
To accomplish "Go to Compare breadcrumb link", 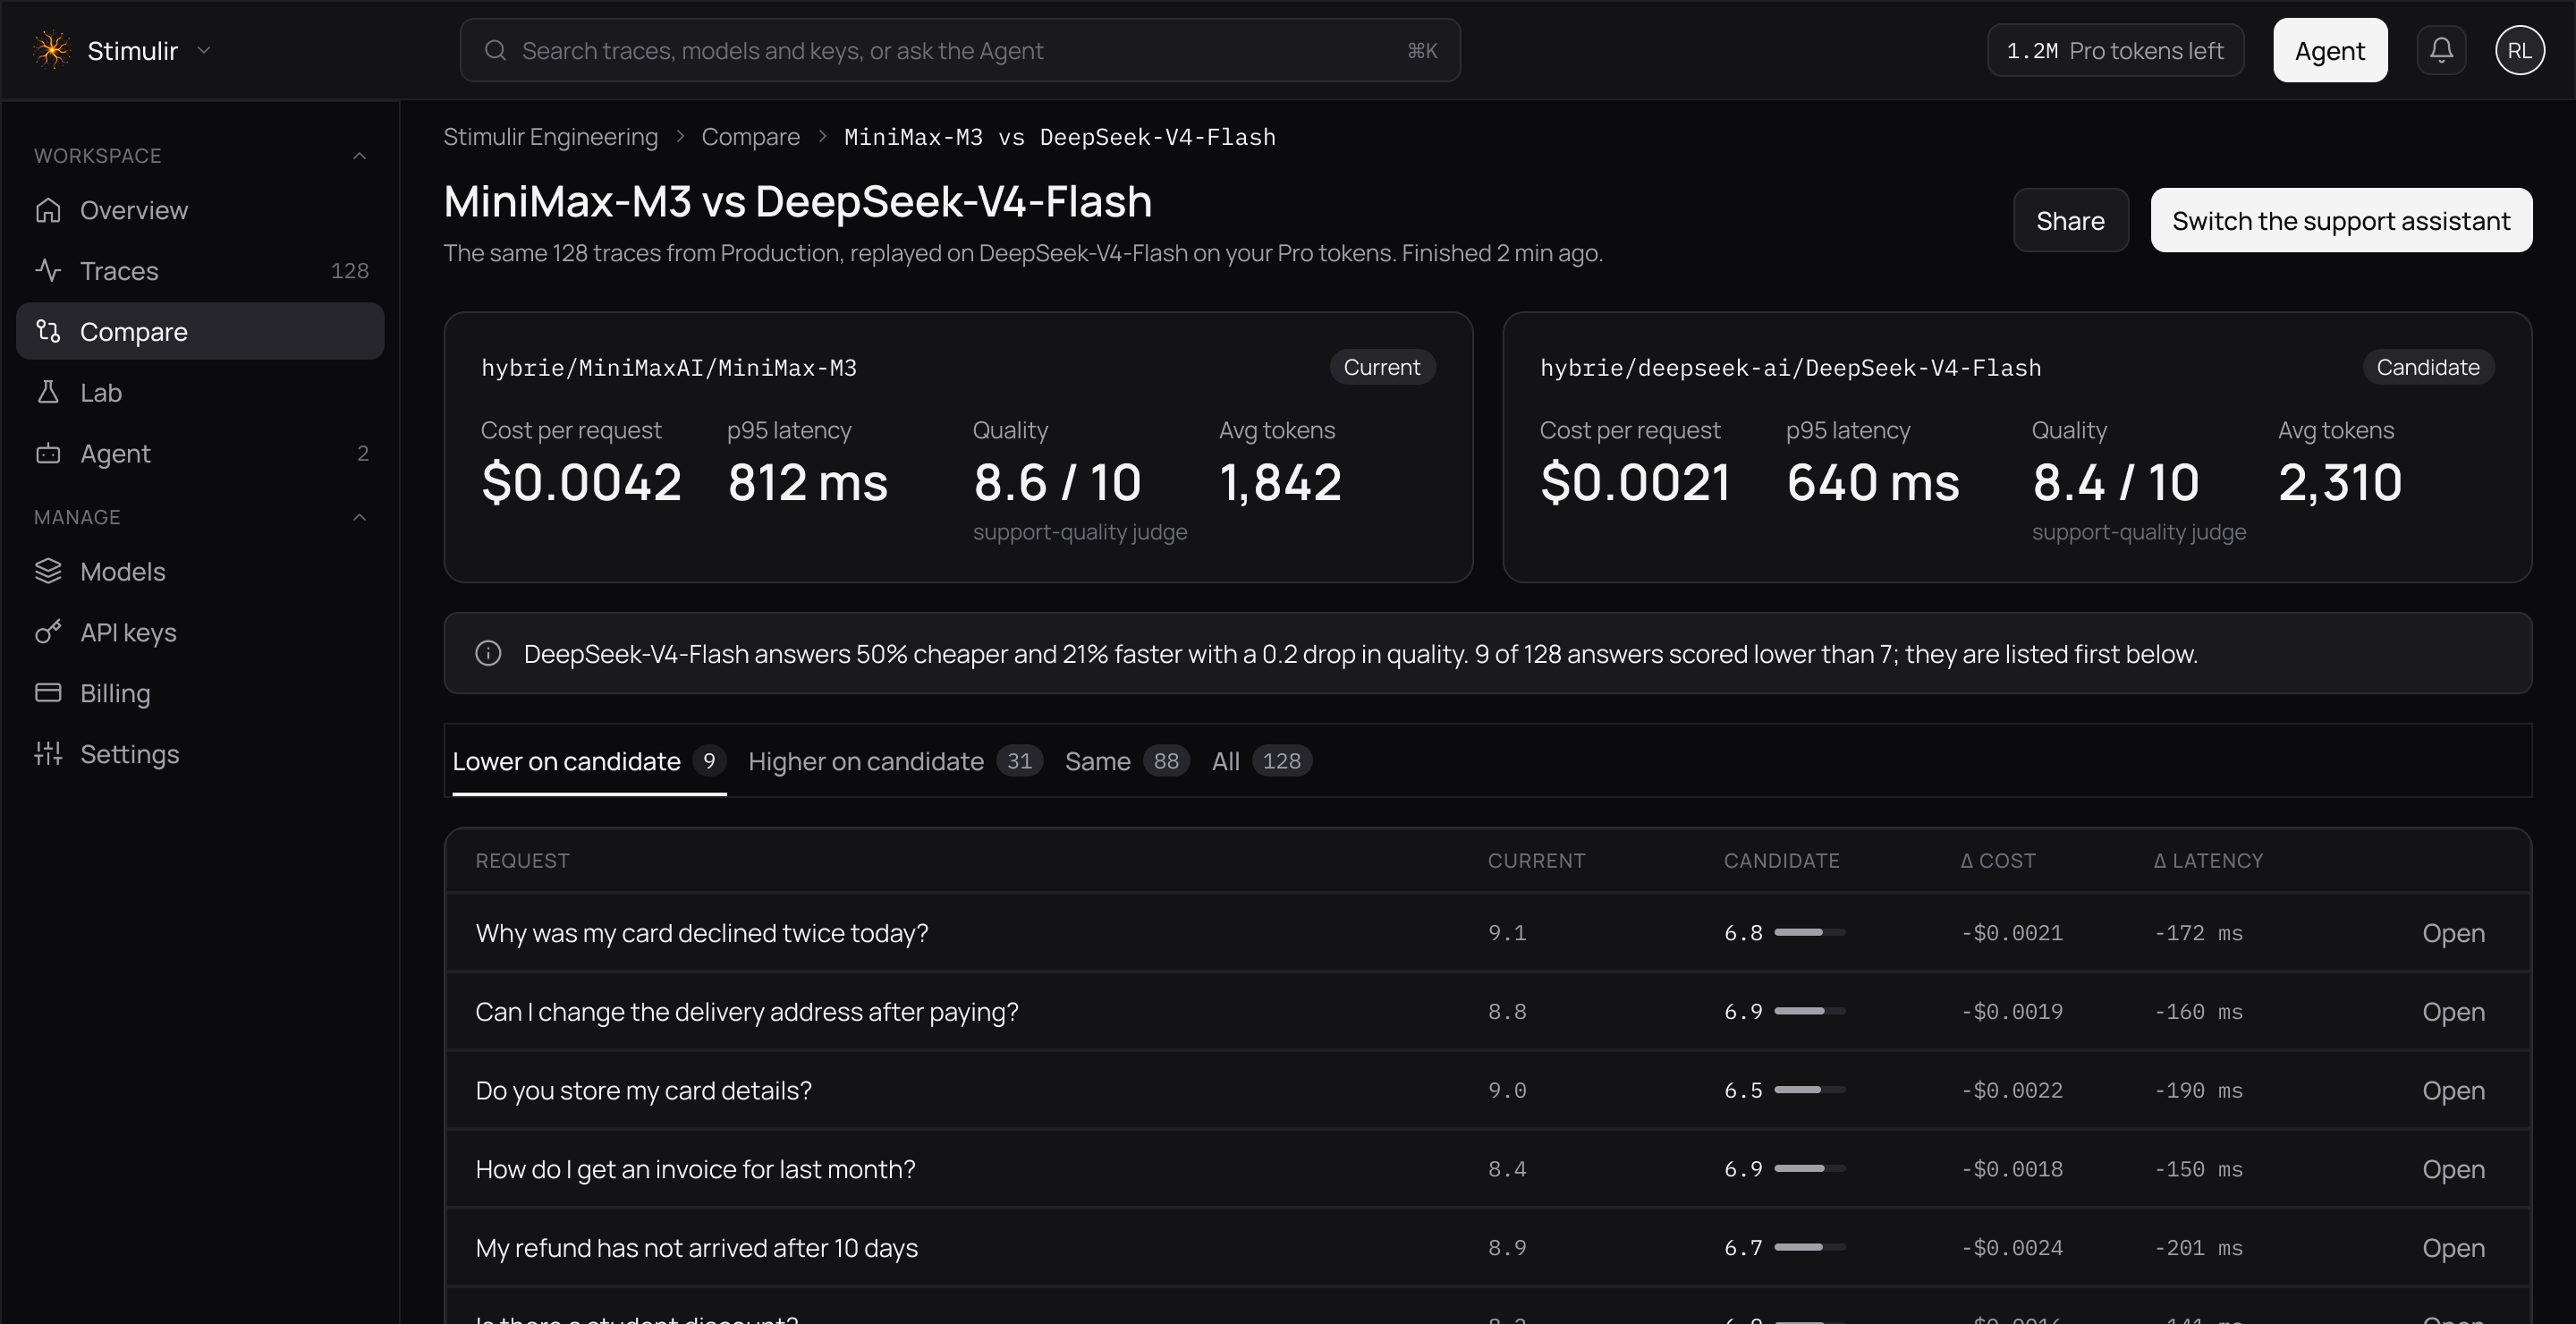I will [x=750, y=137].
